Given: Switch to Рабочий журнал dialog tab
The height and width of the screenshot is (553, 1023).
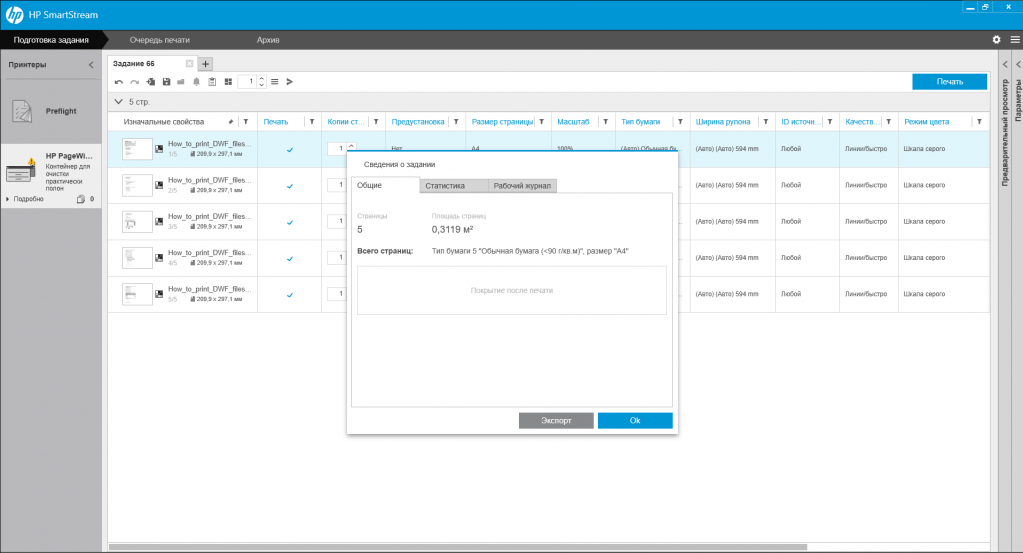Looking at the screenshot, I should [522, 186].
